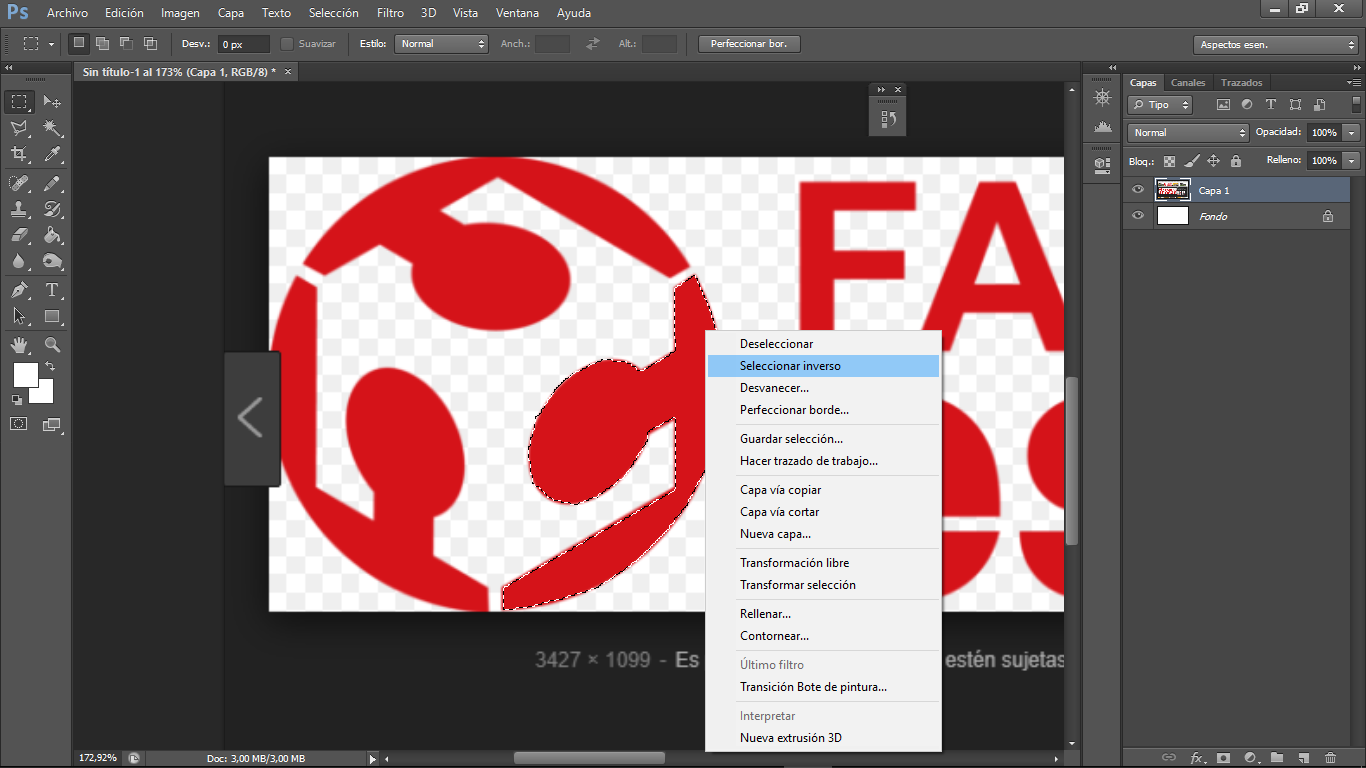1366x768 pixels.
Task: Open the tool preset picker arrow
Action: 51,44
